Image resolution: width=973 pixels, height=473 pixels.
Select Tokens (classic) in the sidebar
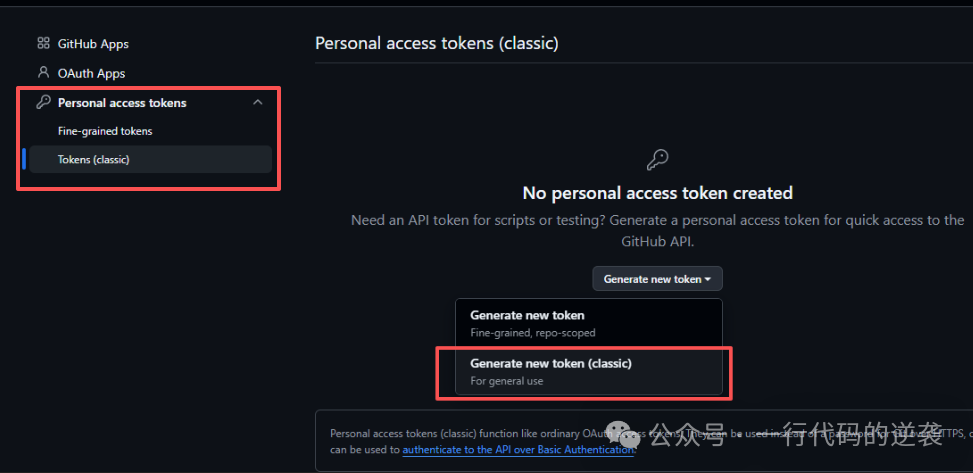pyautogui.click(x=94, y=160)
